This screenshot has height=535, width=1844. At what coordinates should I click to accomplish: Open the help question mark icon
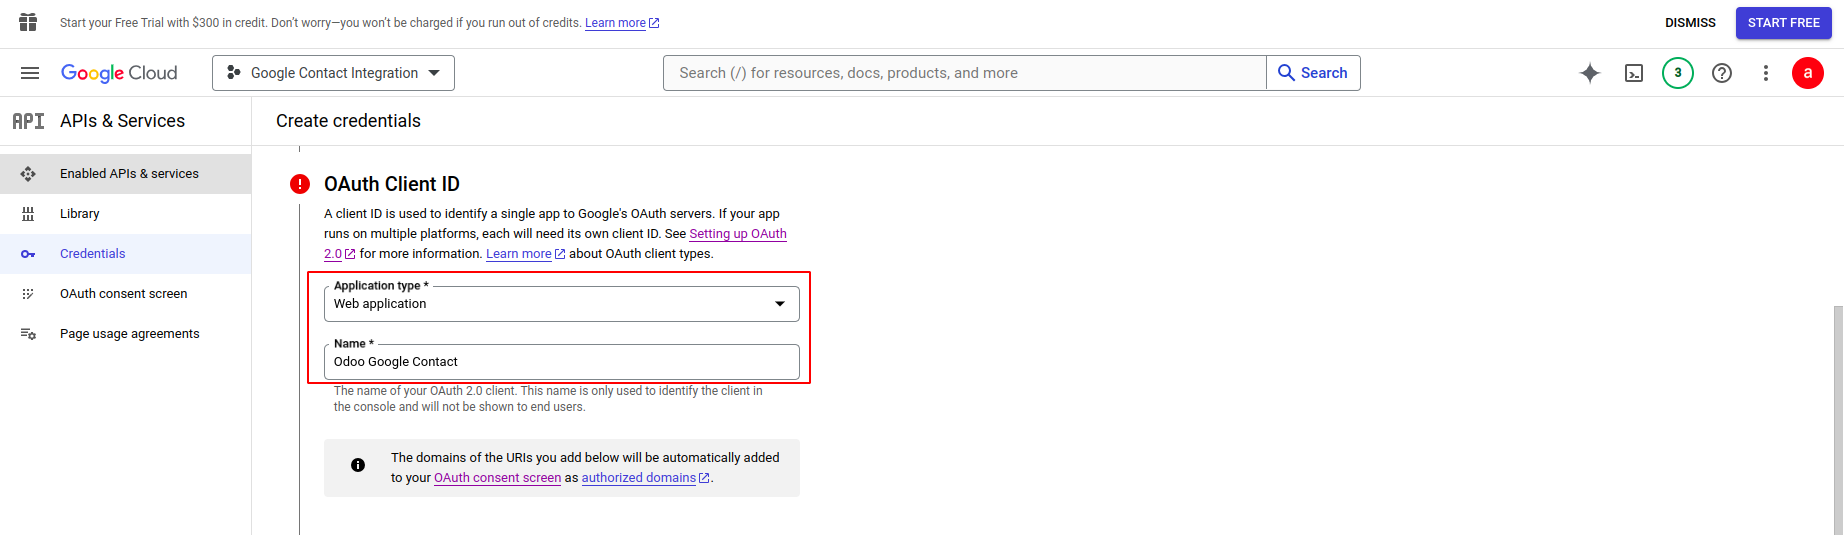point(1722,73)
